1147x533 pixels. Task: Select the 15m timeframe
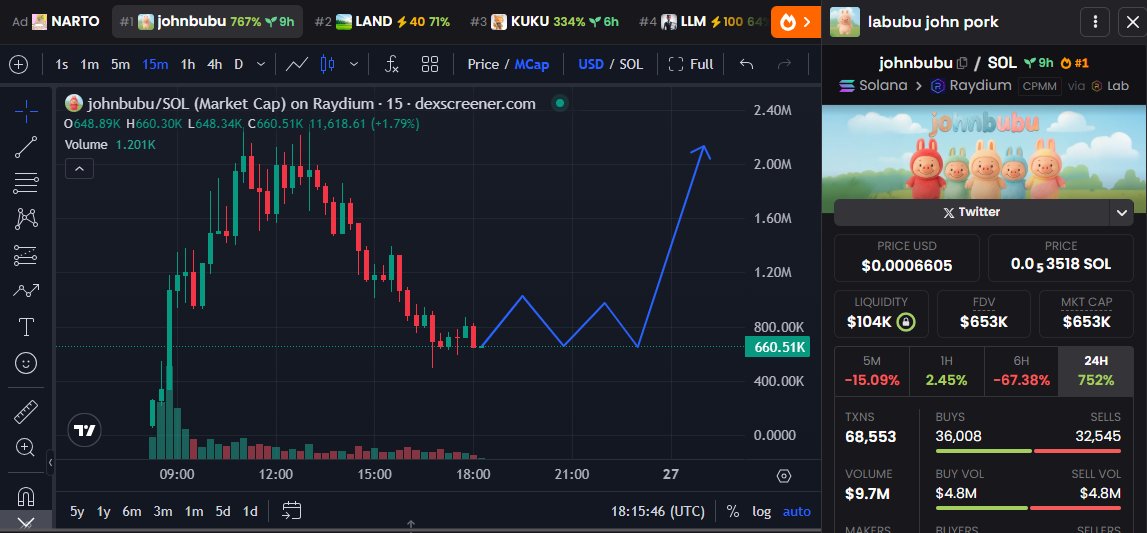click(155, 64)
